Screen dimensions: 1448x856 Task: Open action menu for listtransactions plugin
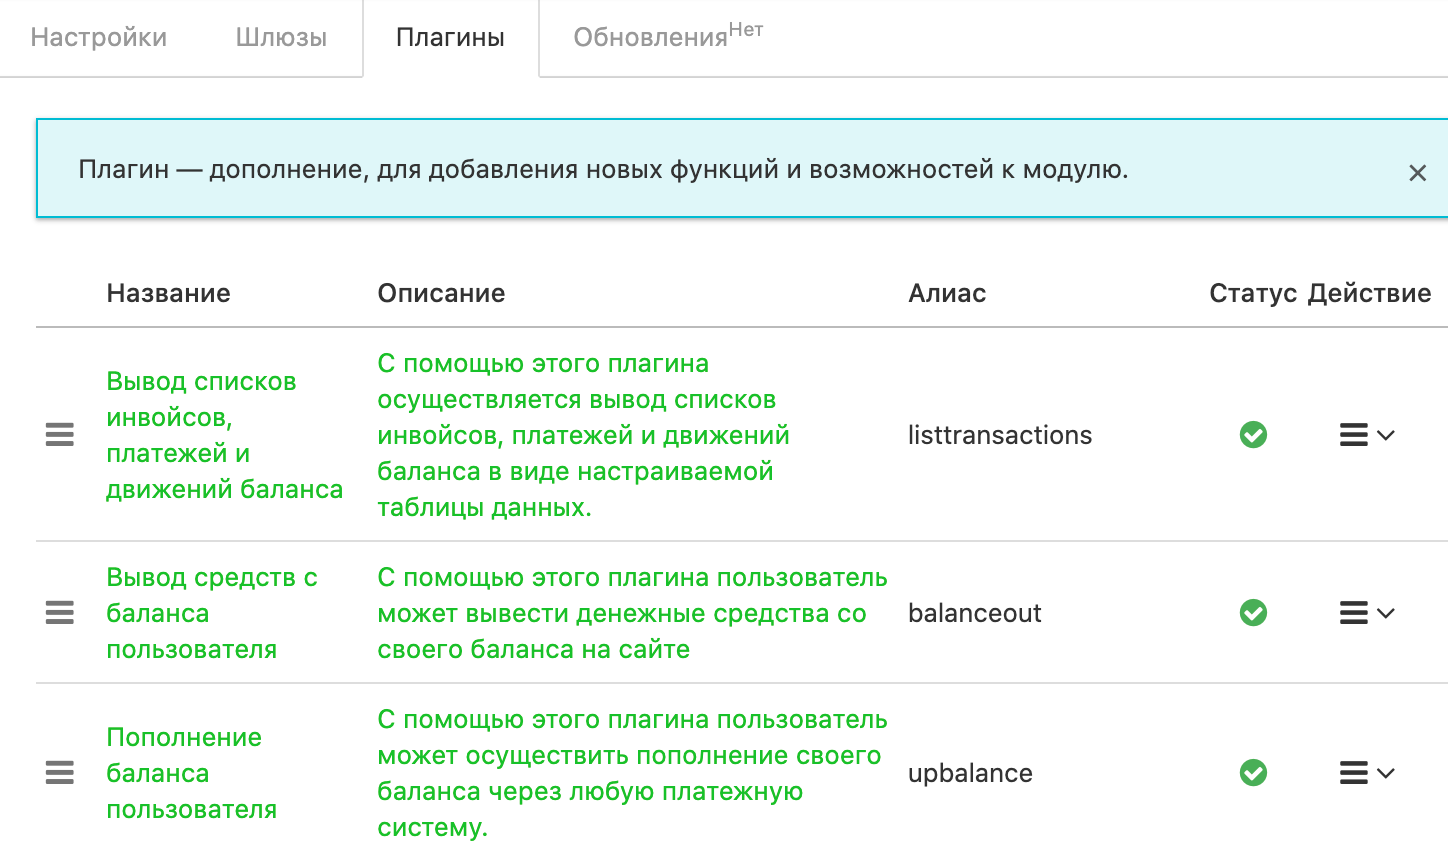click(1366, 435)
